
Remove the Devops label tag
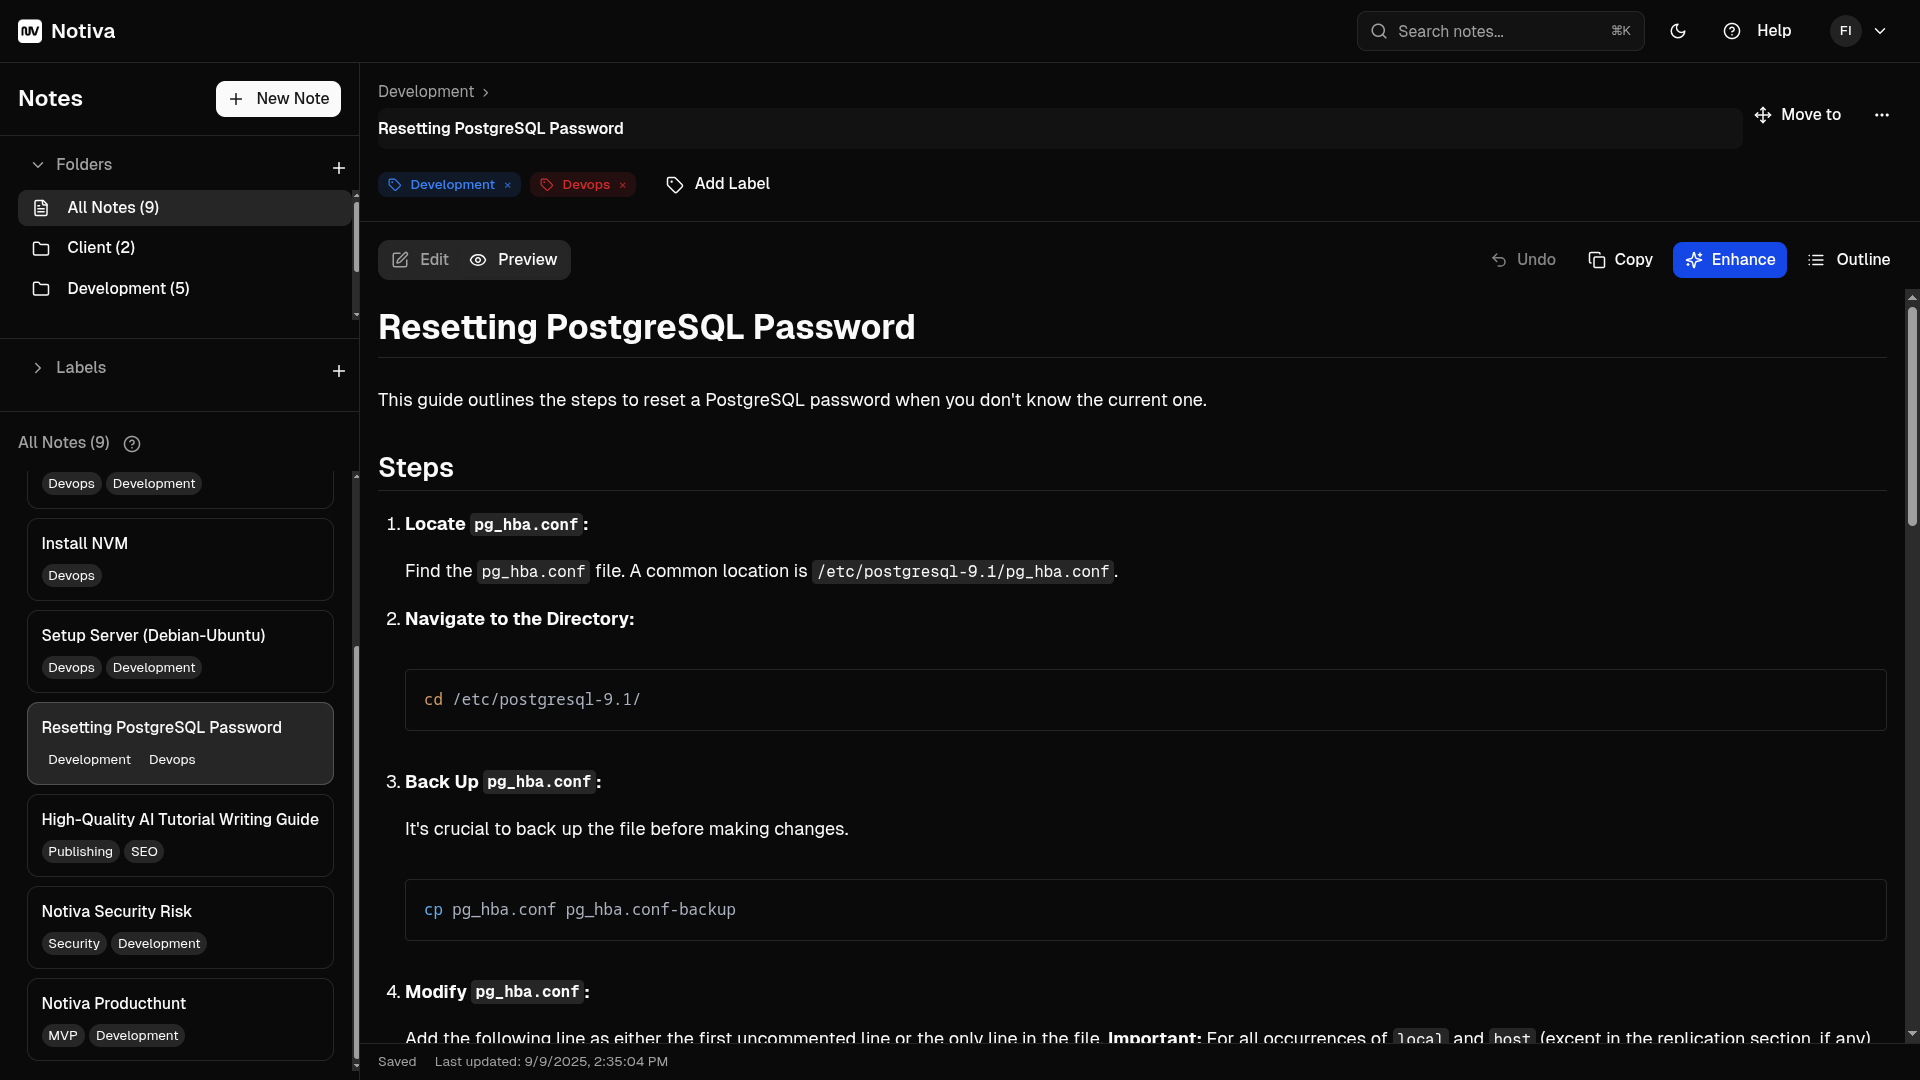pos(623,185)
